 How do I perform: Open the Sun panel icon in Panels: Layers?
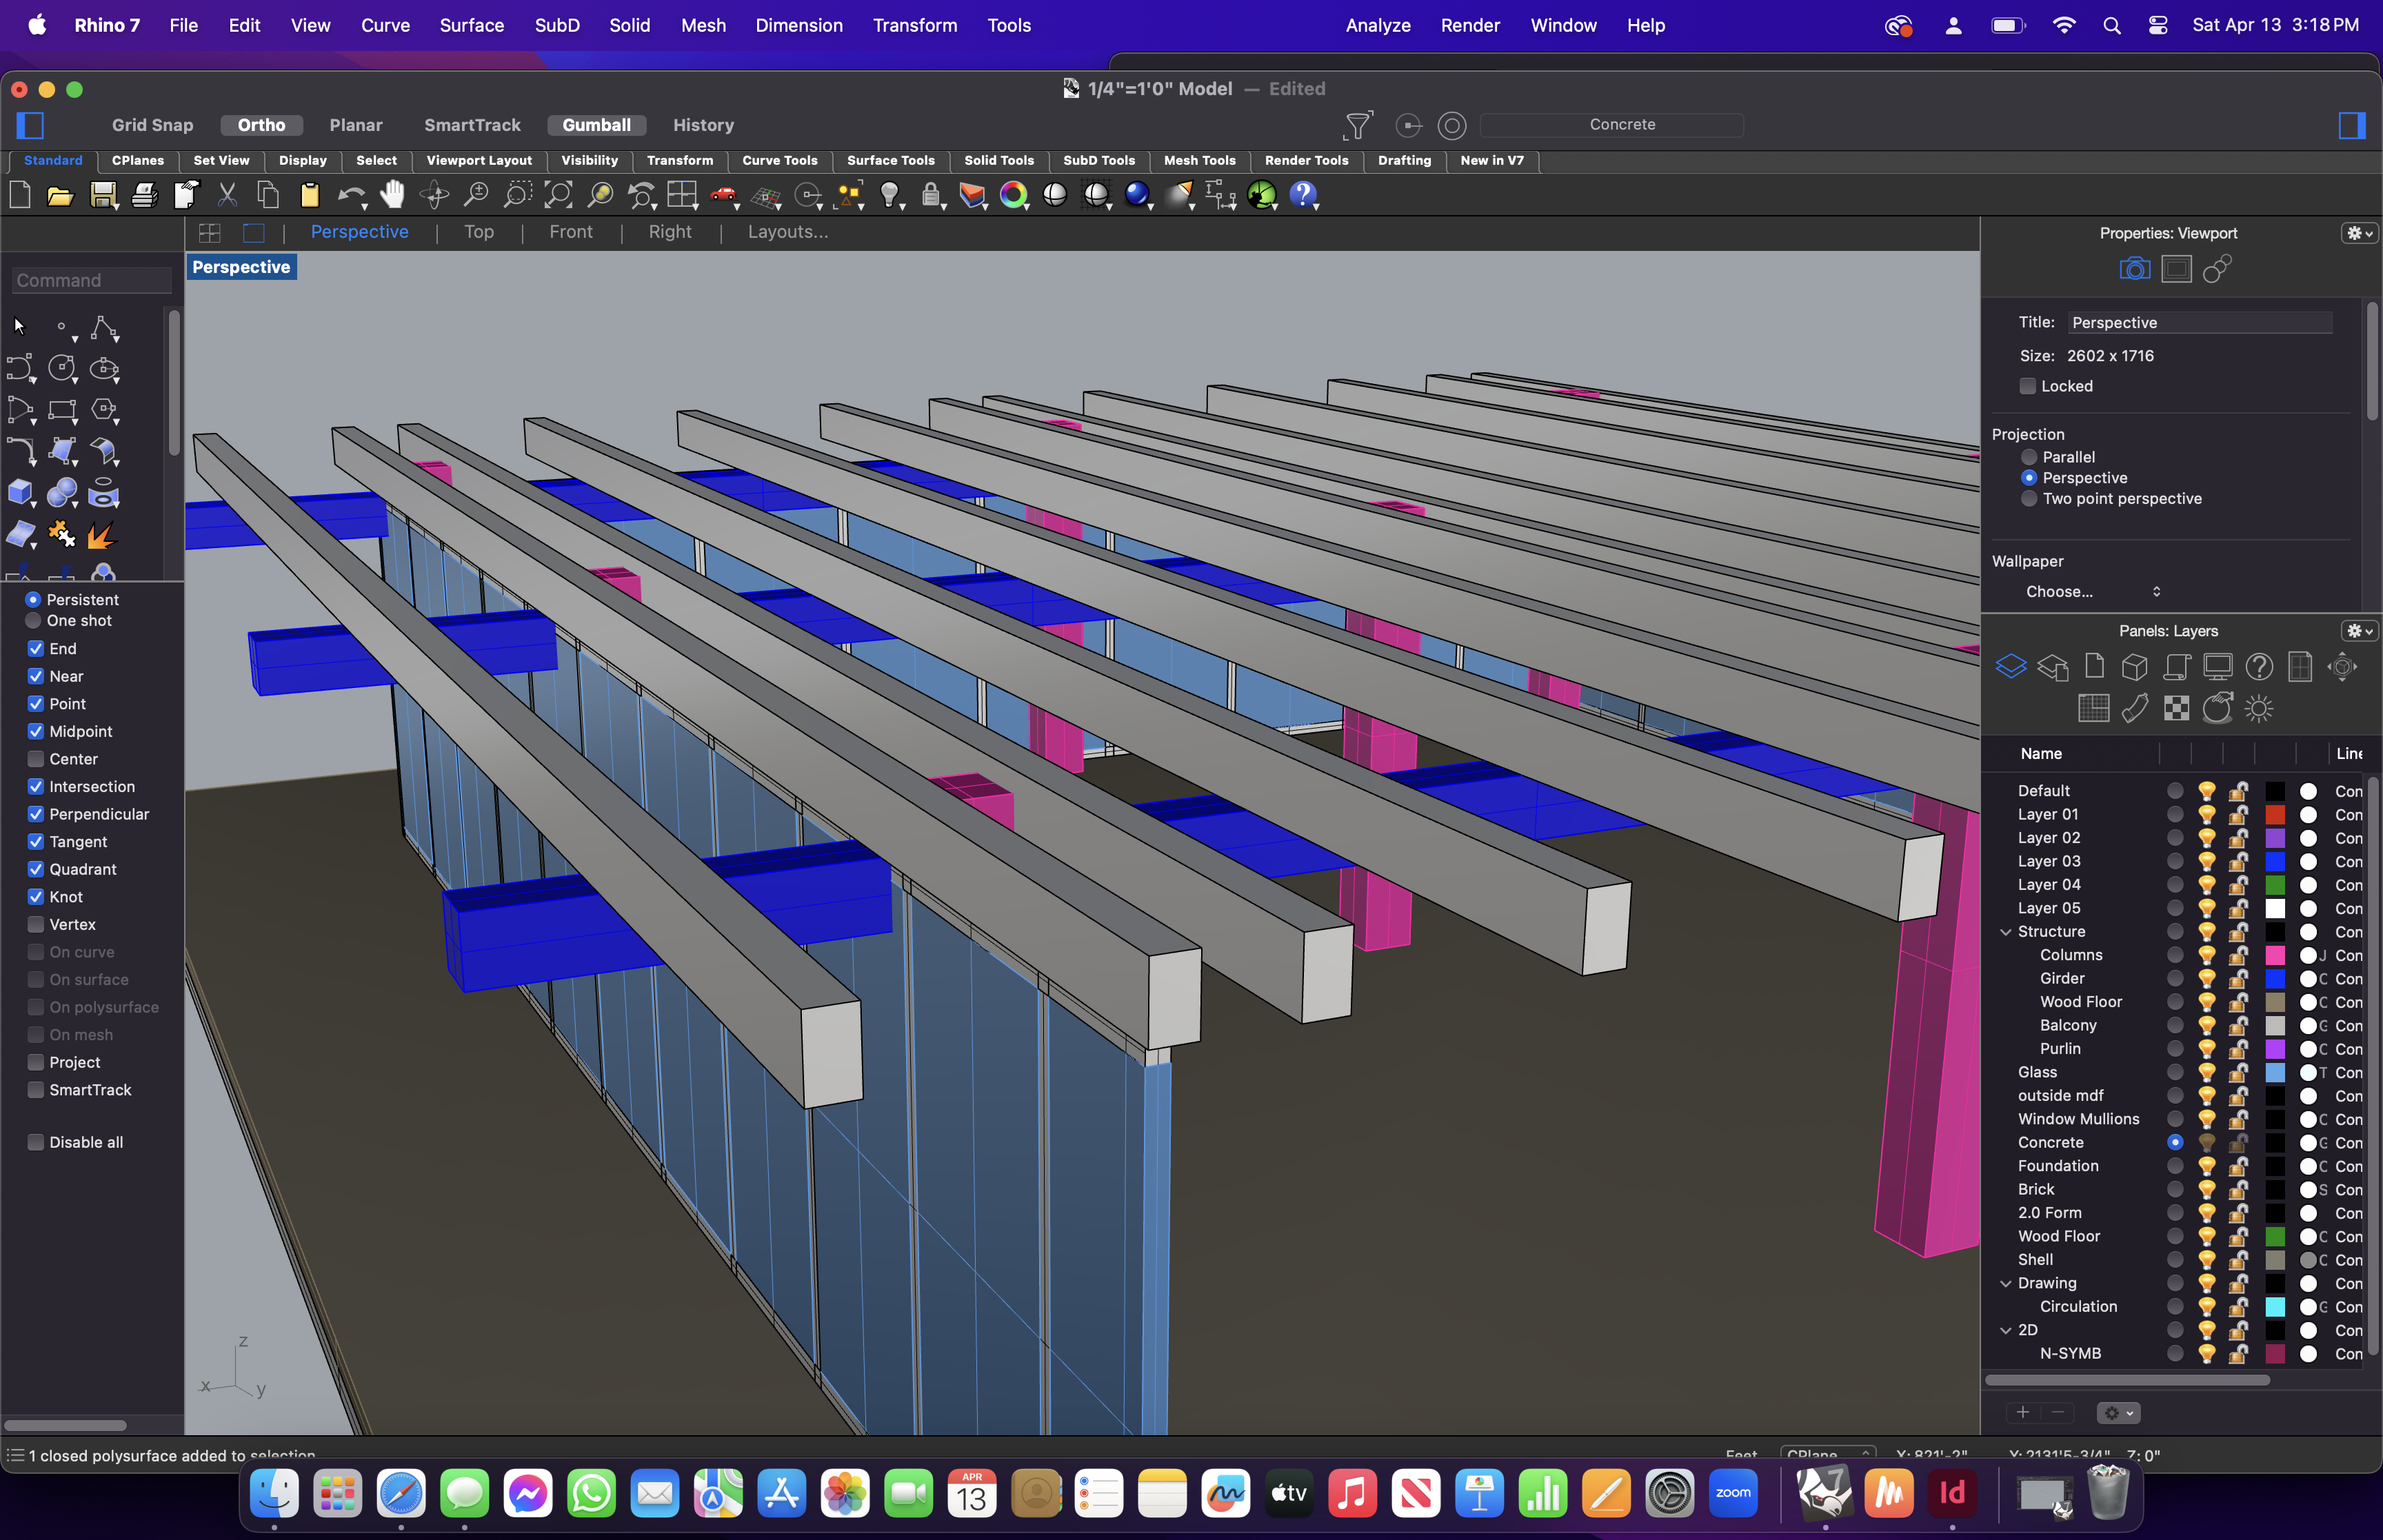point(2258,708)
